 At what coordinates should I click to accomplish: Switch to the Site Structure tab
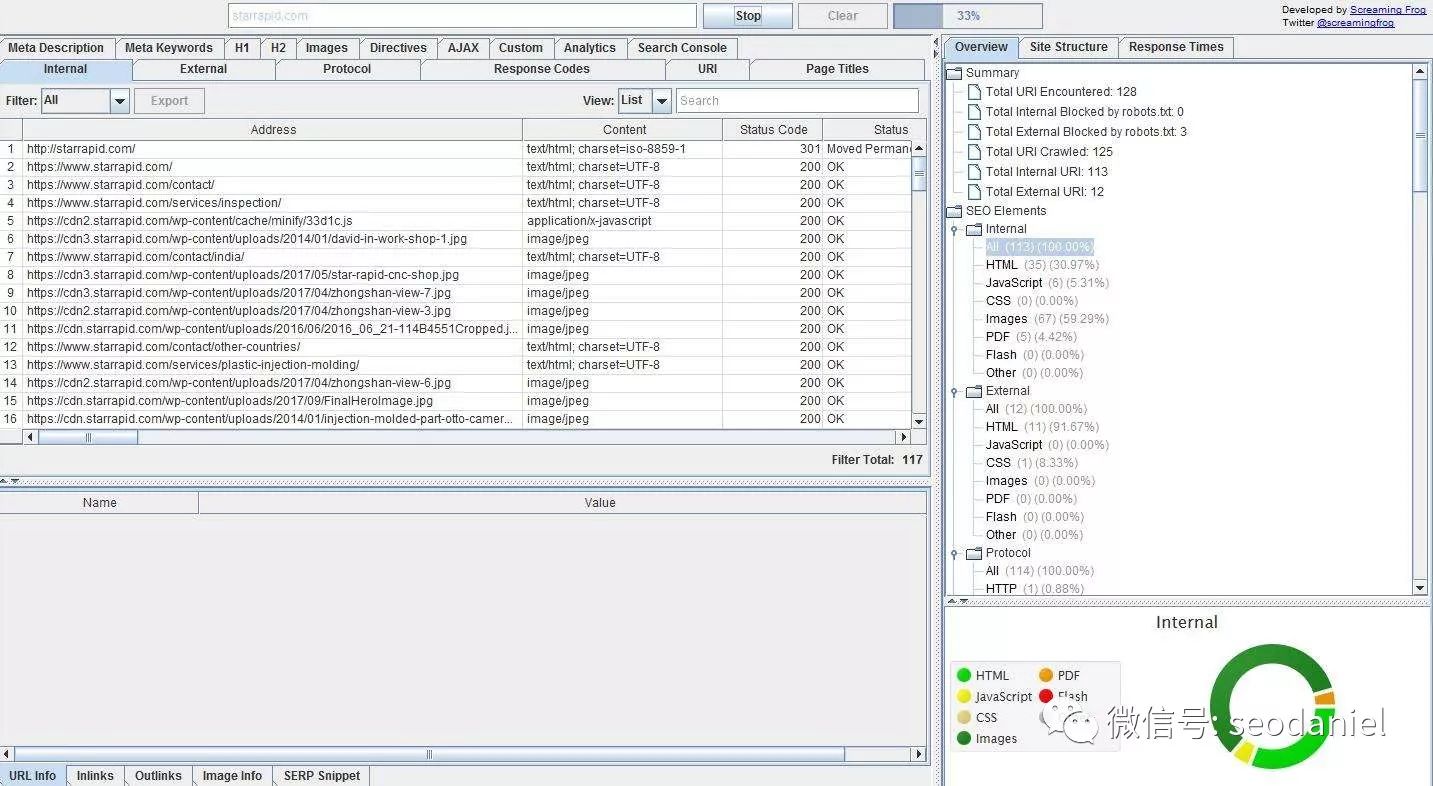1069,47
